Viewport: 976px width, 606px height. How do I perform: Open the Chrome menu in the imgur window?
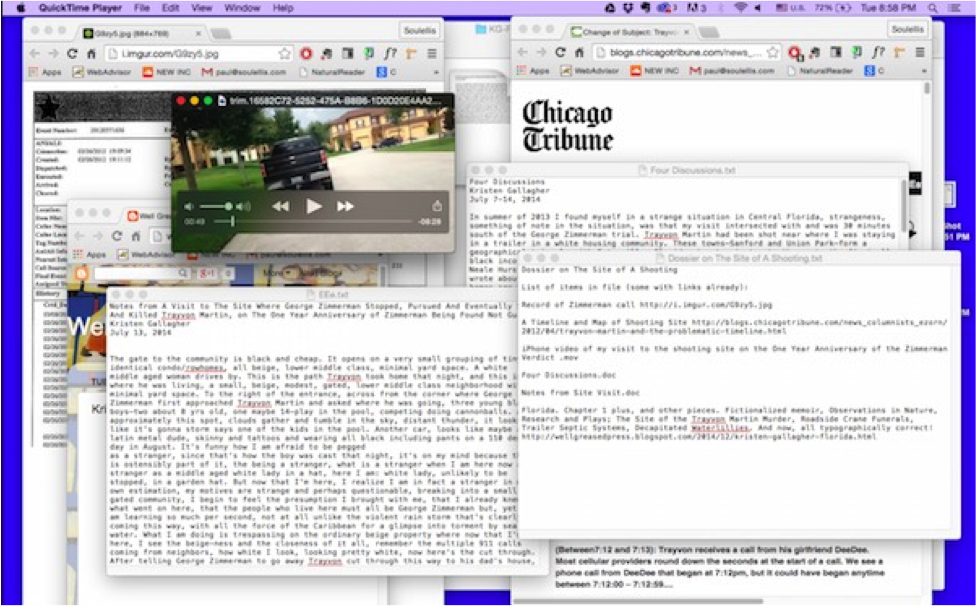click(x=431, y=54)
